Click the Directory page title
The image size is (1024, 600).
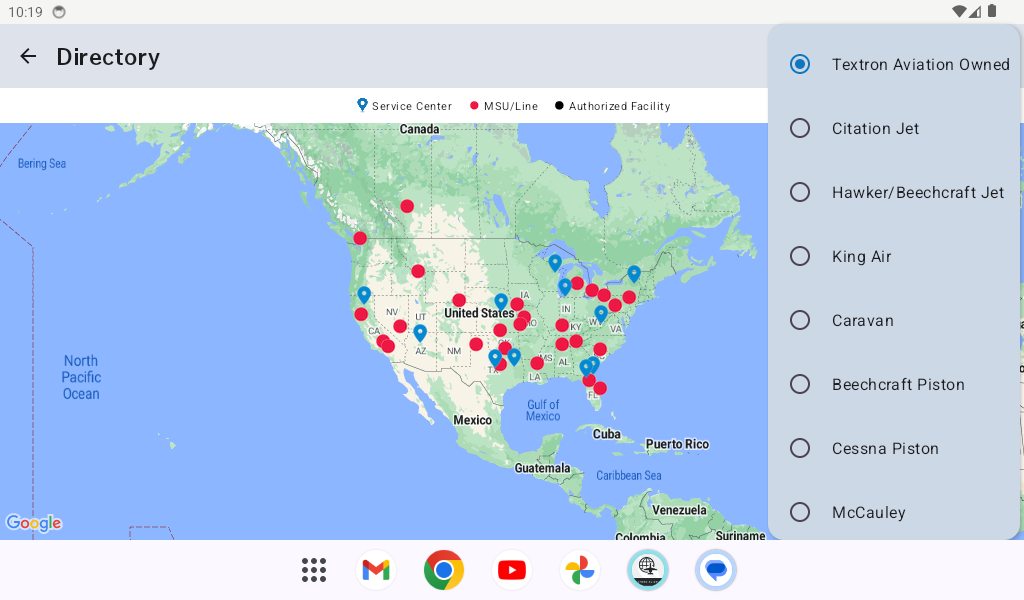108,57
